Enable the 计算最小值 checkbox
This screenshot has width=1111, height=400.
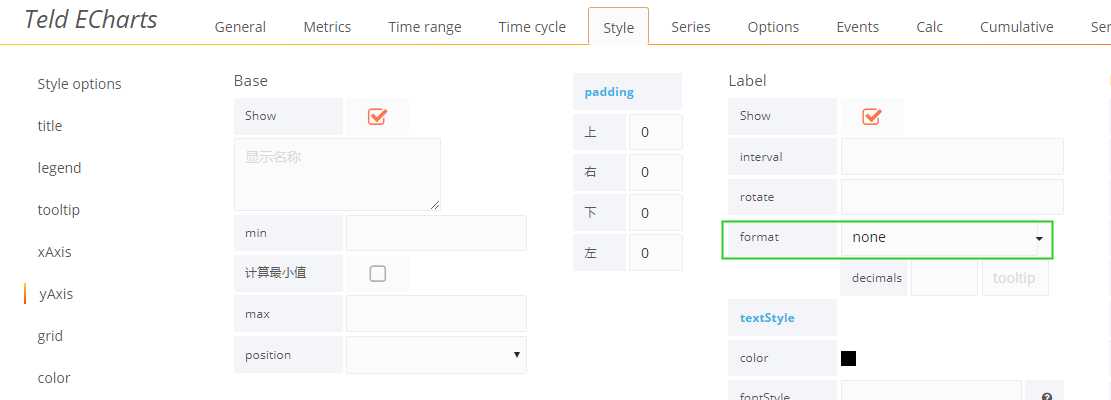pos(378,273)
